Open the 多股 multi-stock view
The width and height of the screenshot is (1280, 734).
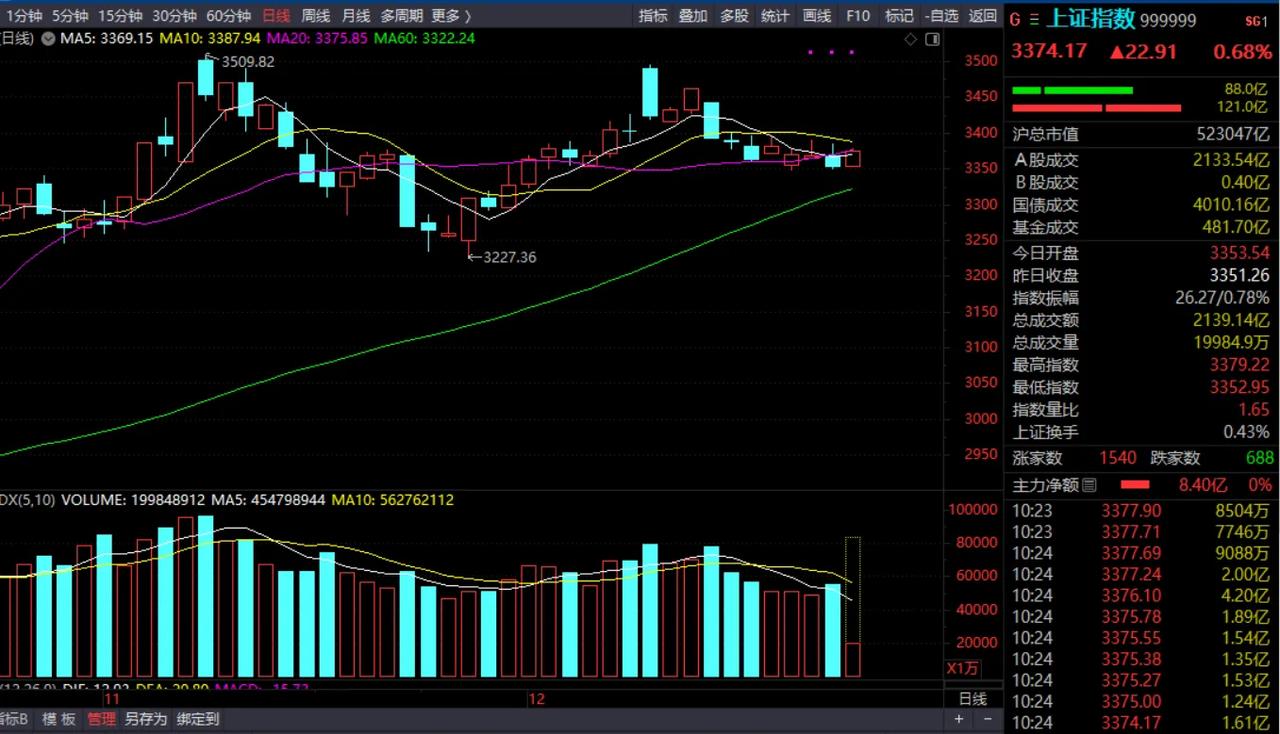(734, 16)
